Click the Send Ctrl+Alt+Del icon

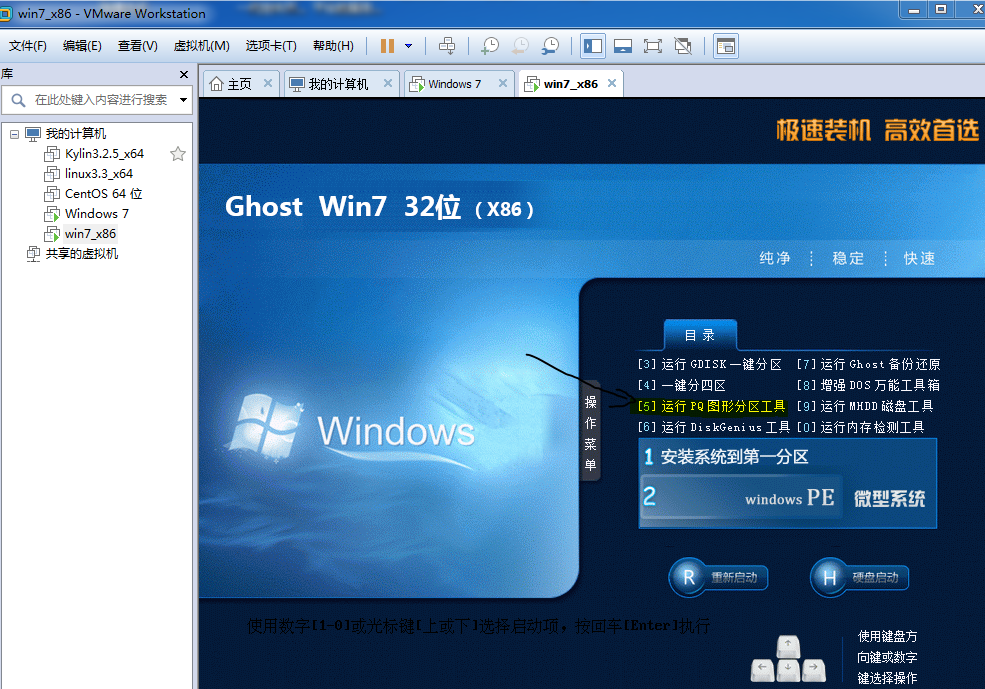(447, 45)
